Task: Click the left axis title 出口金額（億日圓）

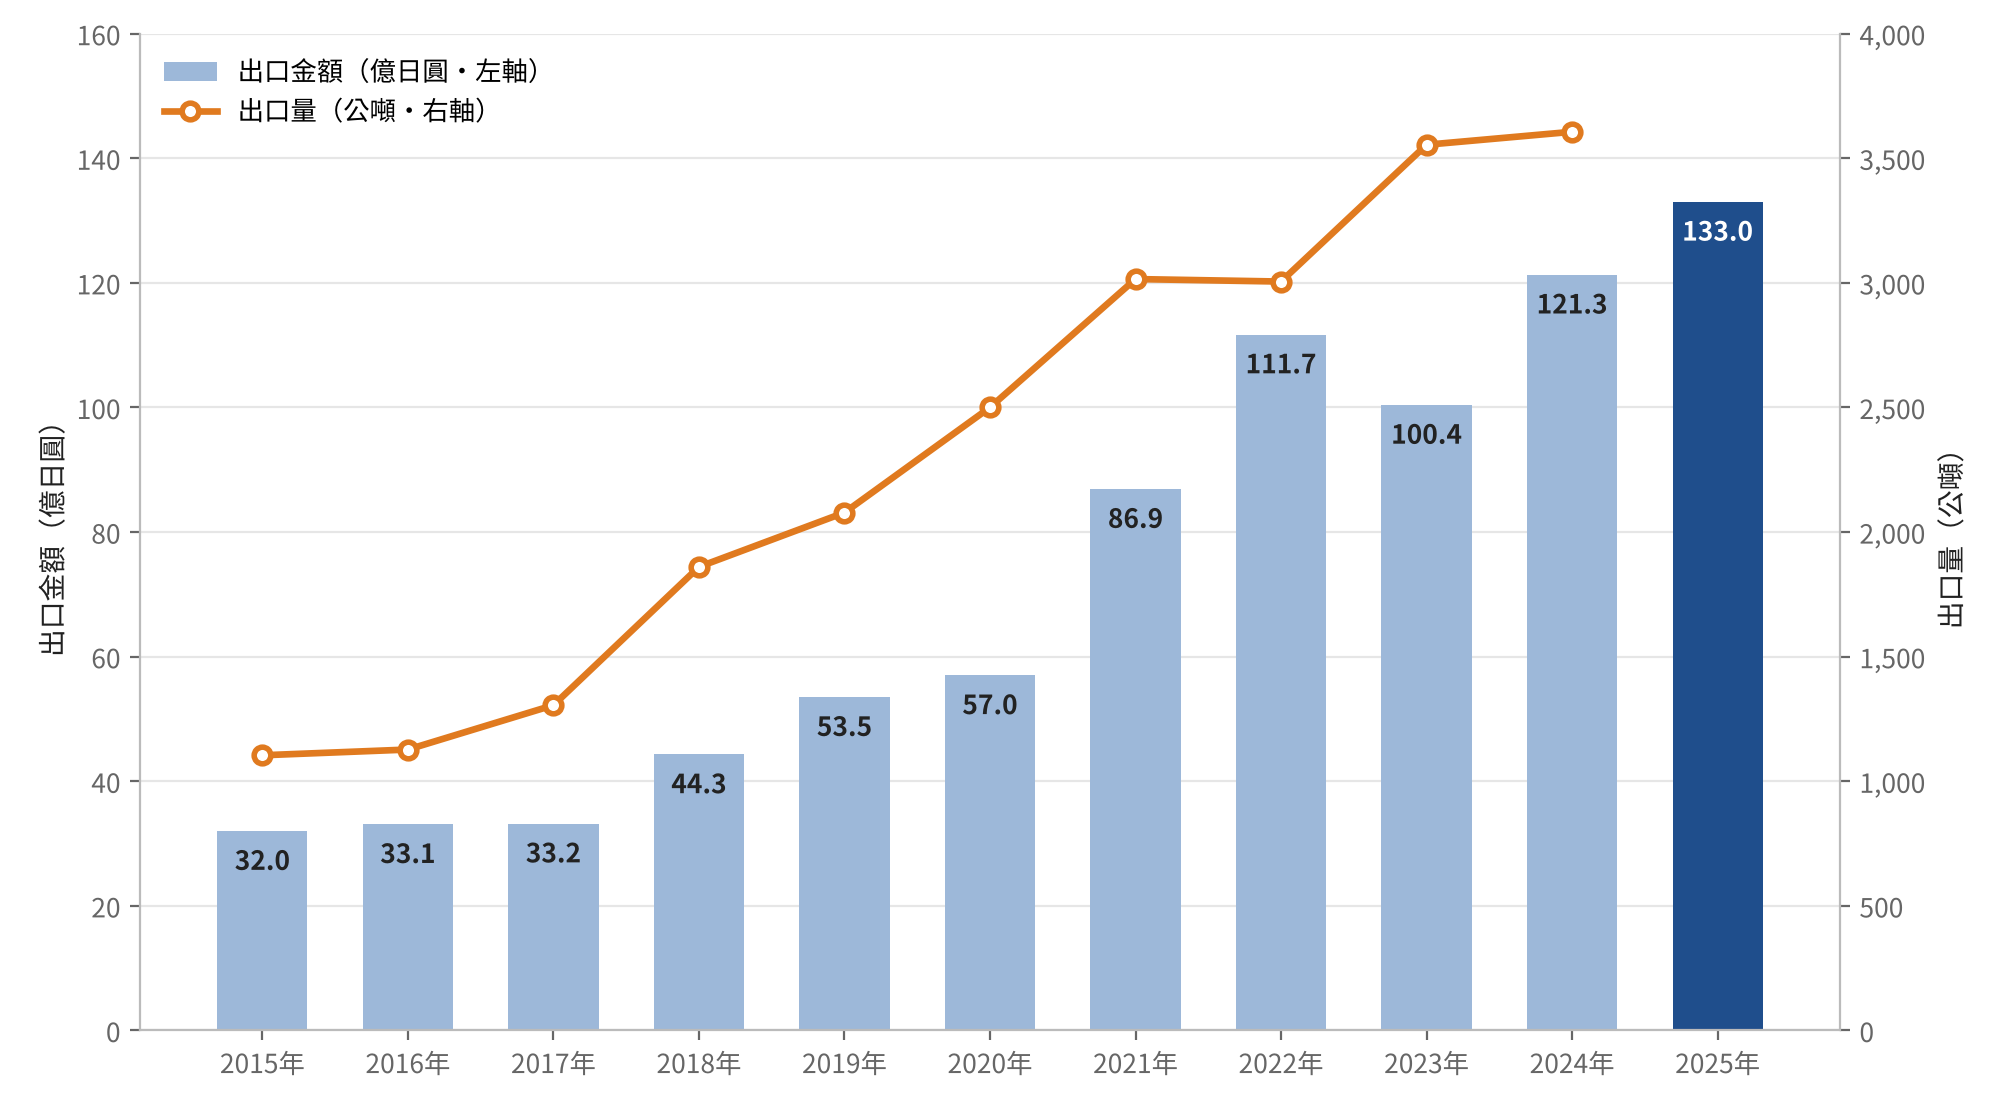Action: pyautogui.click(x=52, y=540)
